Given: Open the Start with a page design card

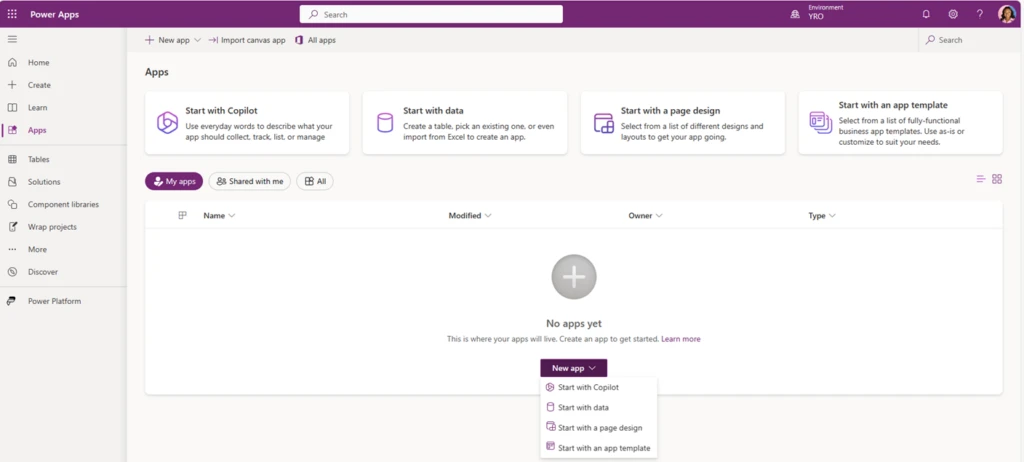Looking at the screenshot, I should click(x=682, y=123).
